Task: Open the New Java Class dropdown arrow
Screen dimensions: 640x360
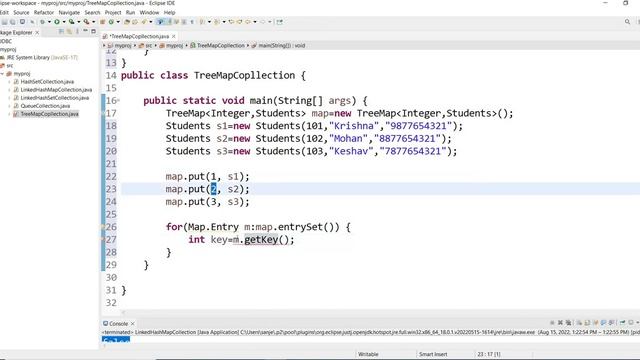Action: [118, 22]
